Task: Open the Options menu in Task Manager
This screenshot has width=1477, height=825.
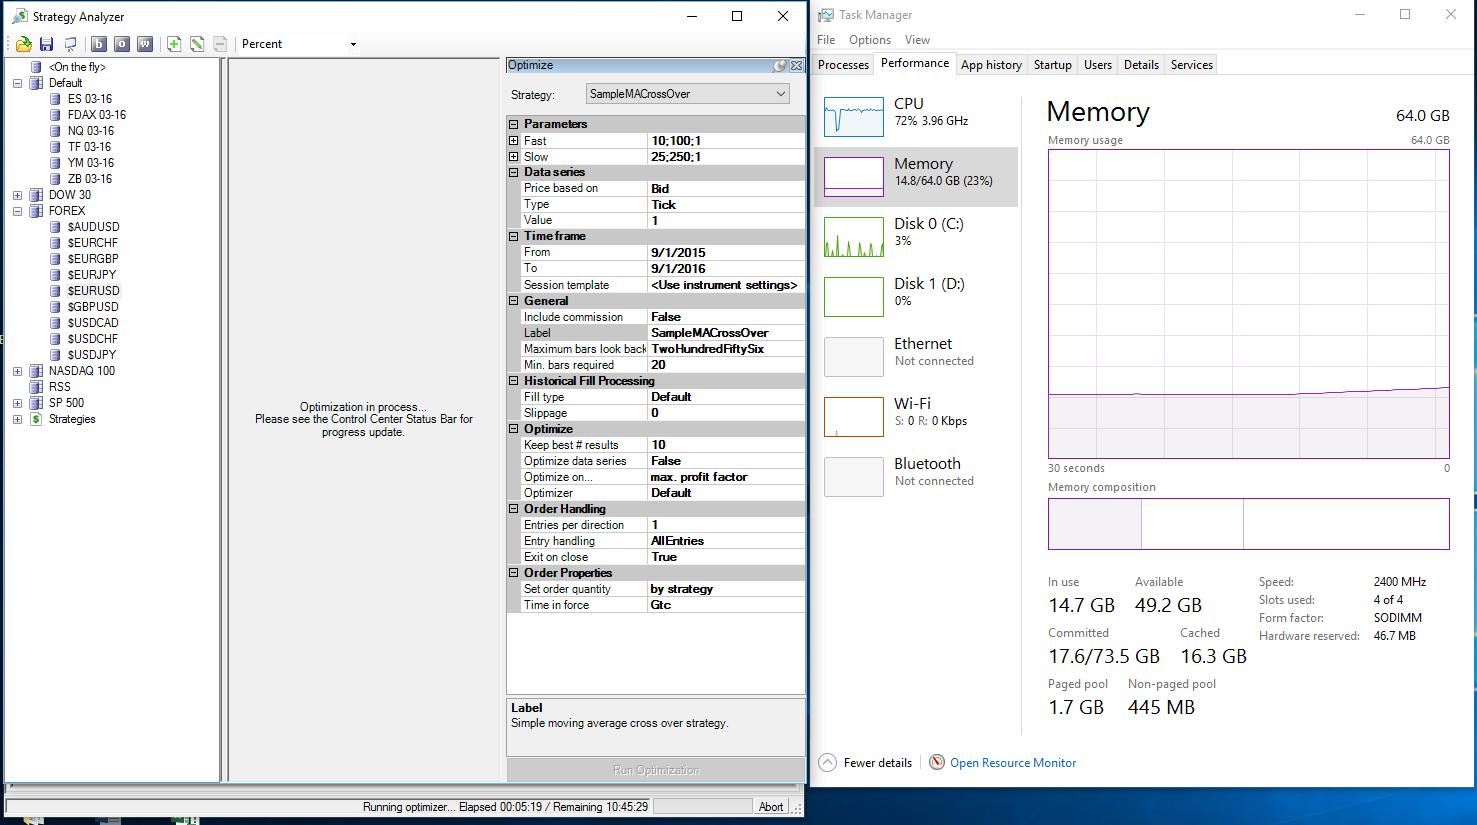Action: (869, 40)
